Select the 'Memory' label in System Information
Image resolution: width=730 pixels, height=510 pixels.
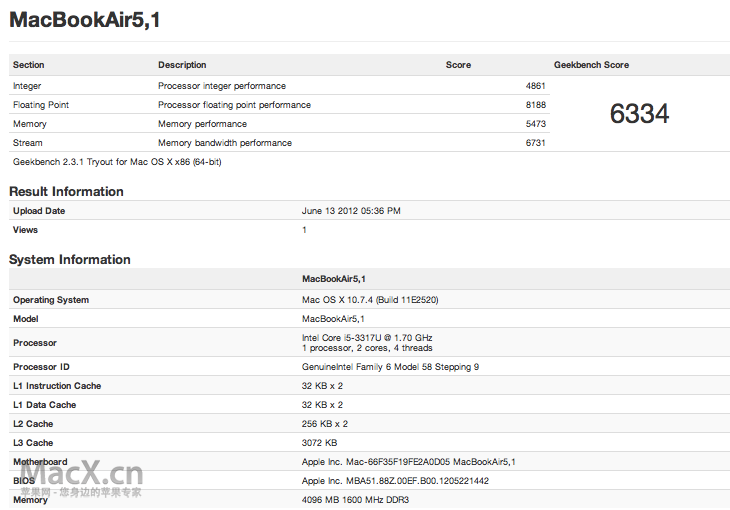pyautogui.click(x=30, y=500)
